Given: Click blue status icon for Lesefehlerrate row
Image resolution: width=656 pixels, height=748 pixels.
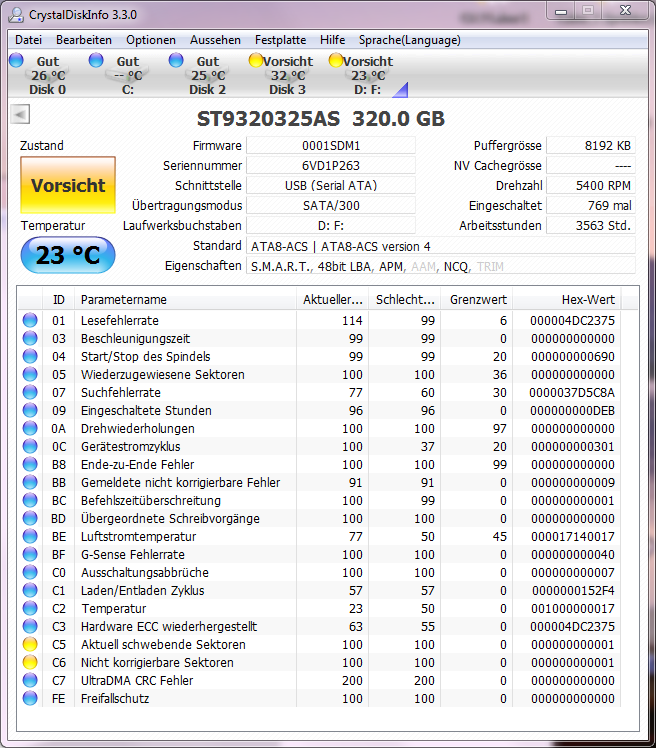Looking at the screenshot, I should tap(30, 321).
